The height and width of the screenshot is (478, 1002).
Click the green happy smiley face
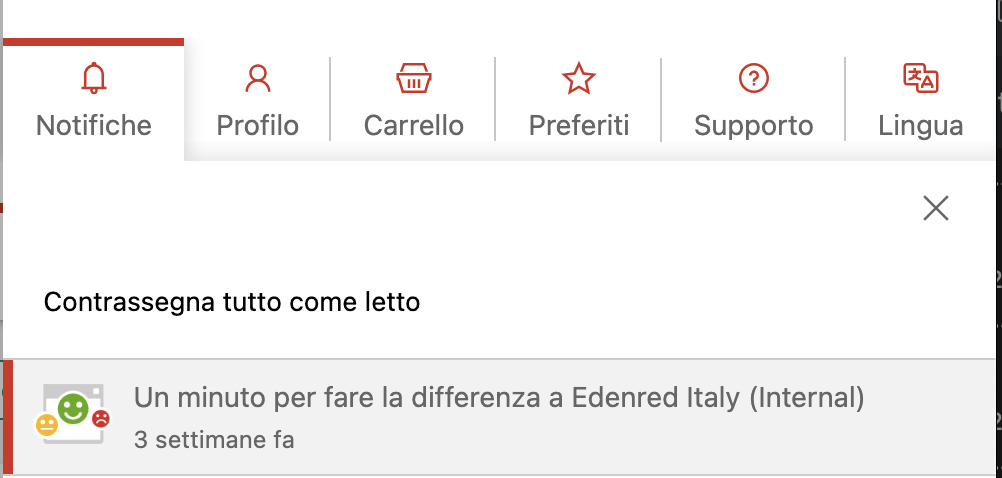(73, 408)
